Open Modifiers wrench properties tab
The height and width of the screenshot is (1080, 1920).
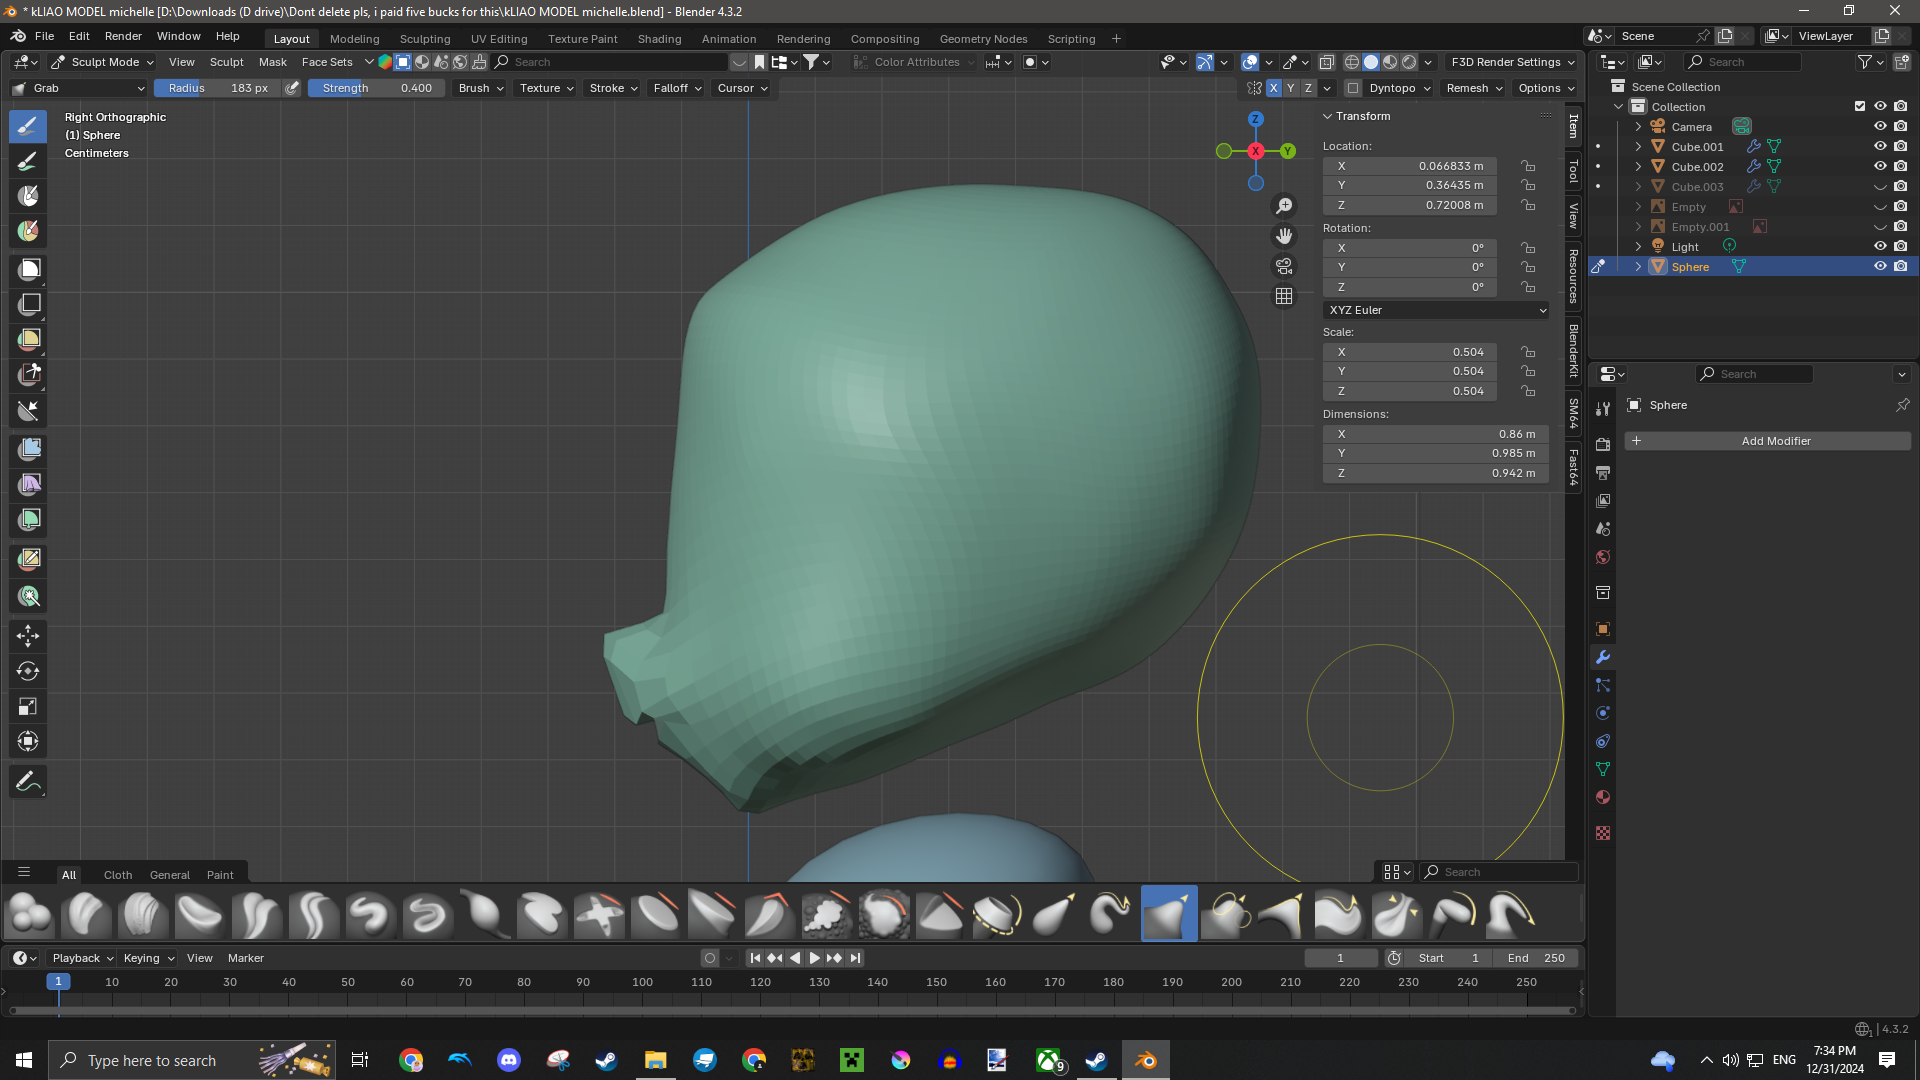(1603, 657)
